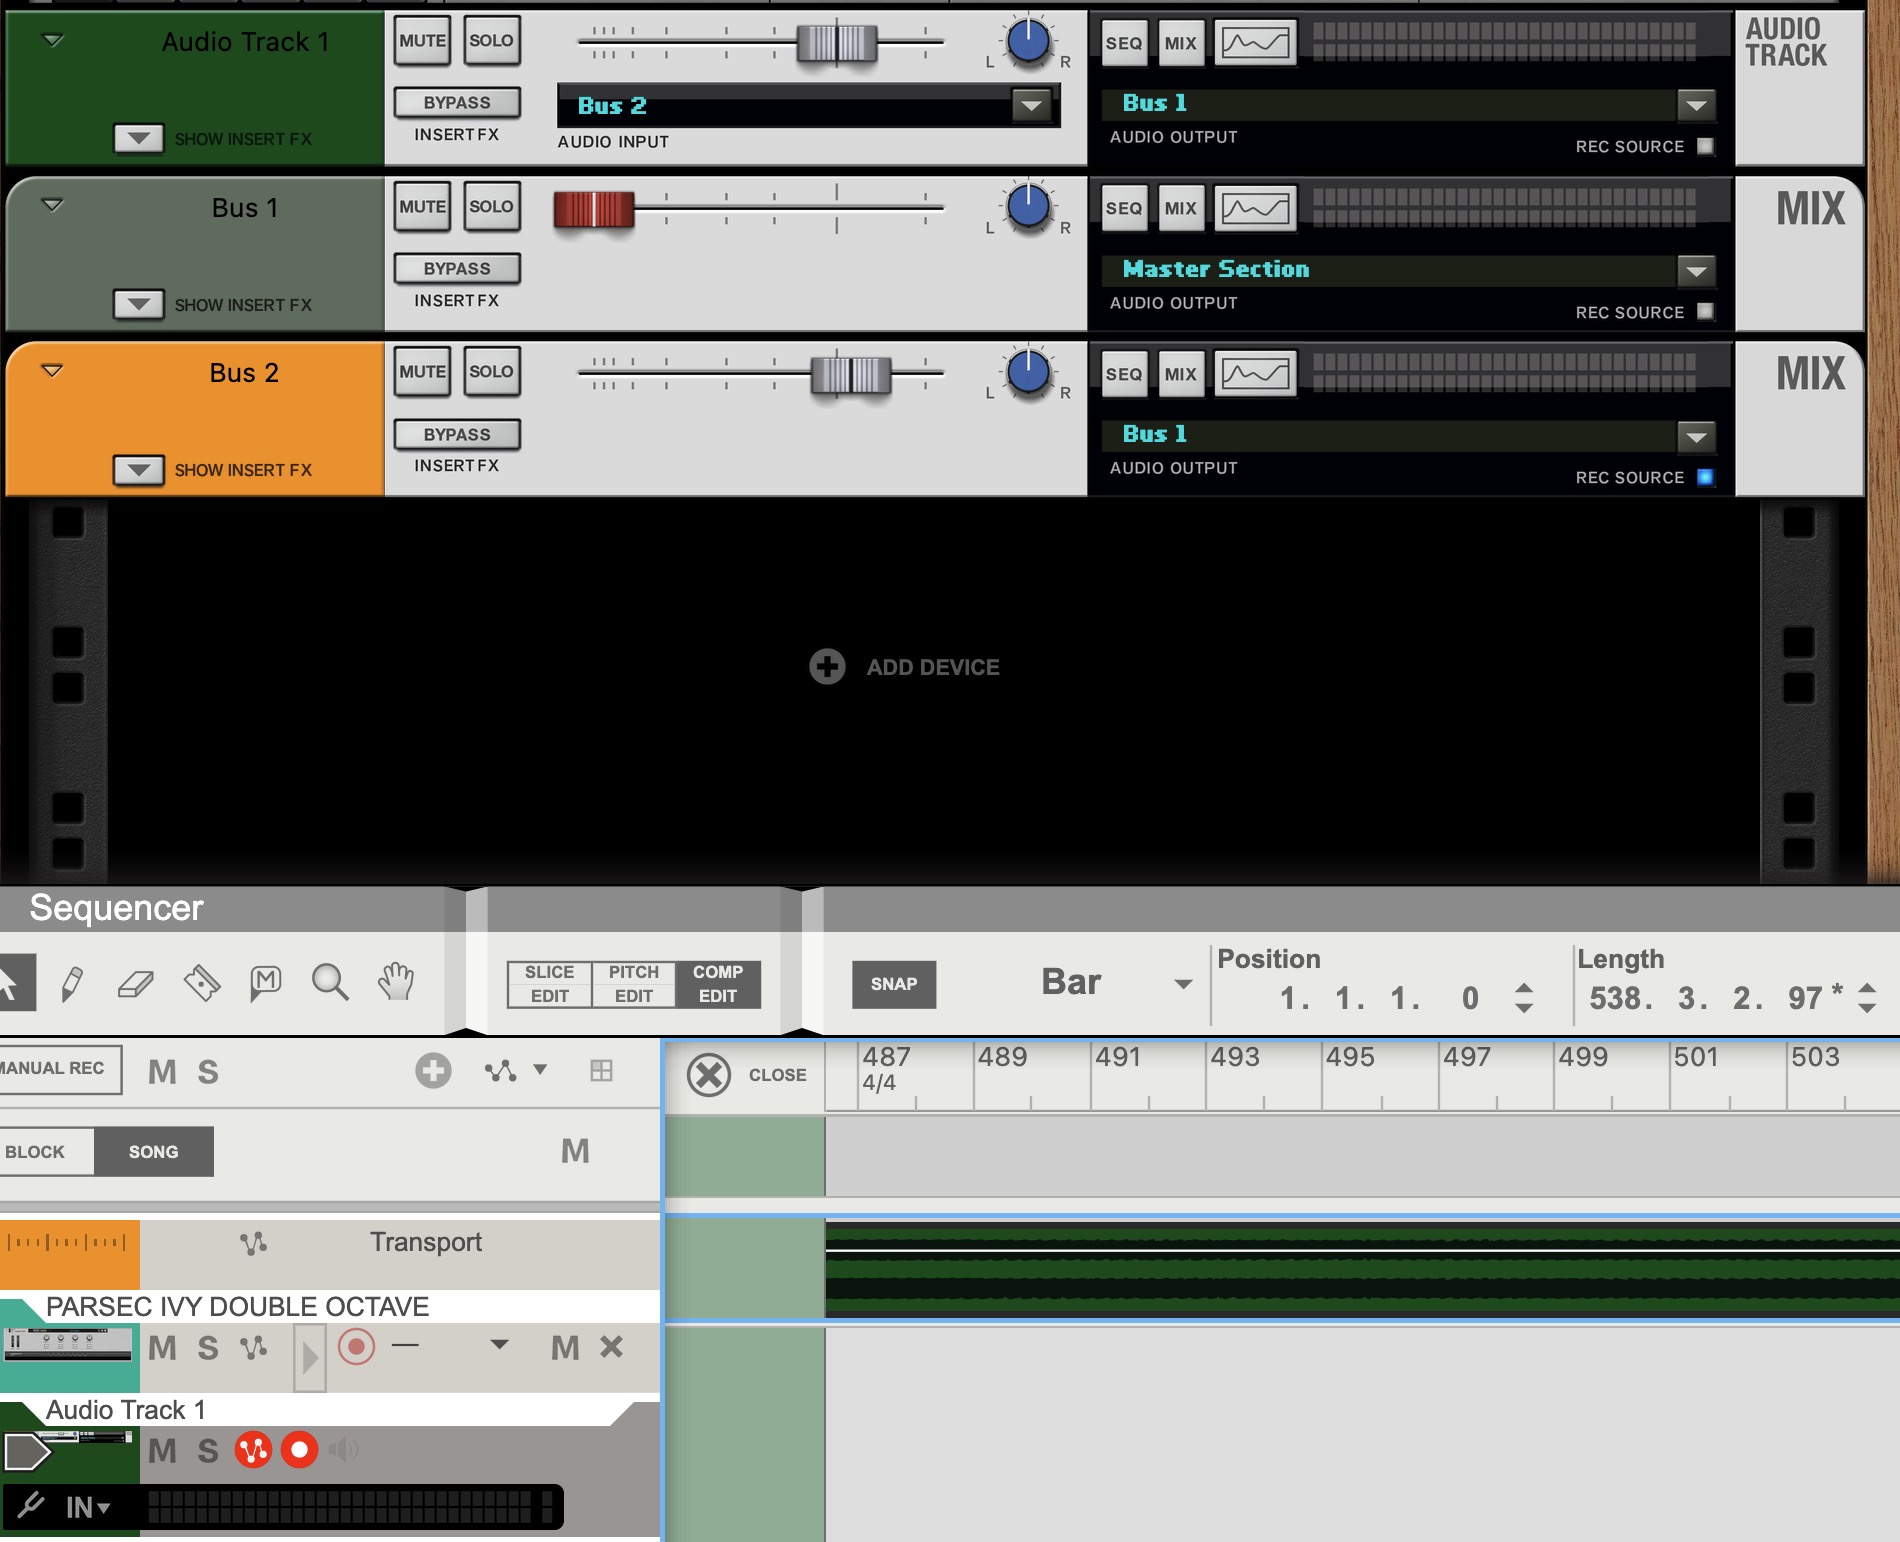Select the Mute tool

pos(265,983)
